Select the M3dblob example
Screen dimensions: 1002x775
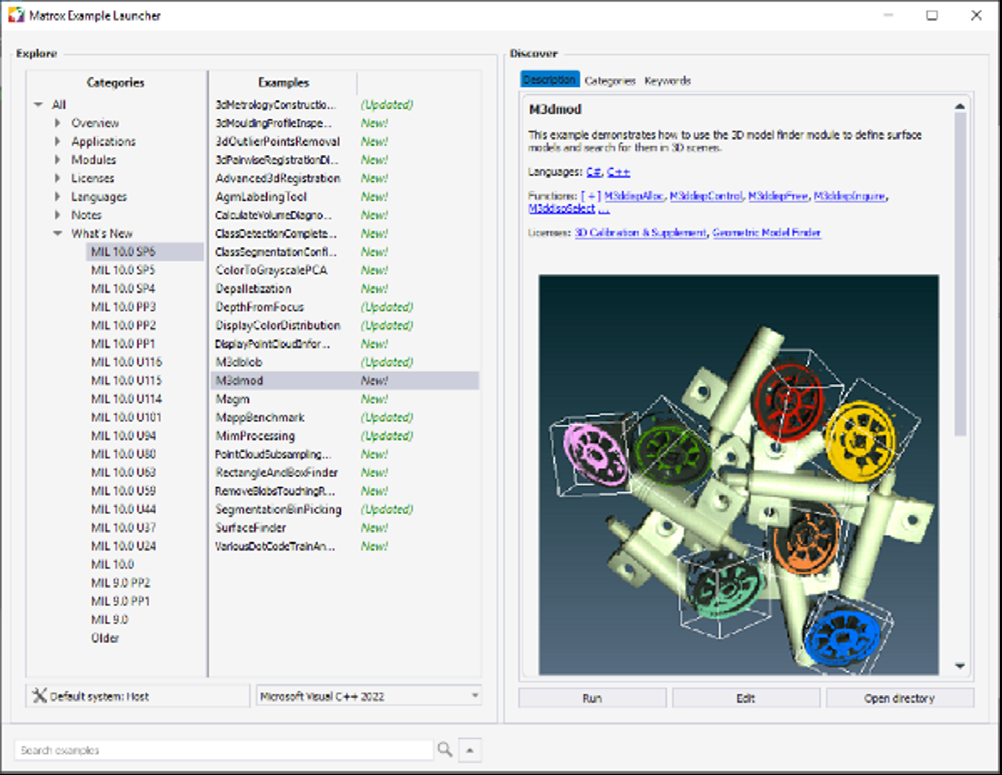239,362
